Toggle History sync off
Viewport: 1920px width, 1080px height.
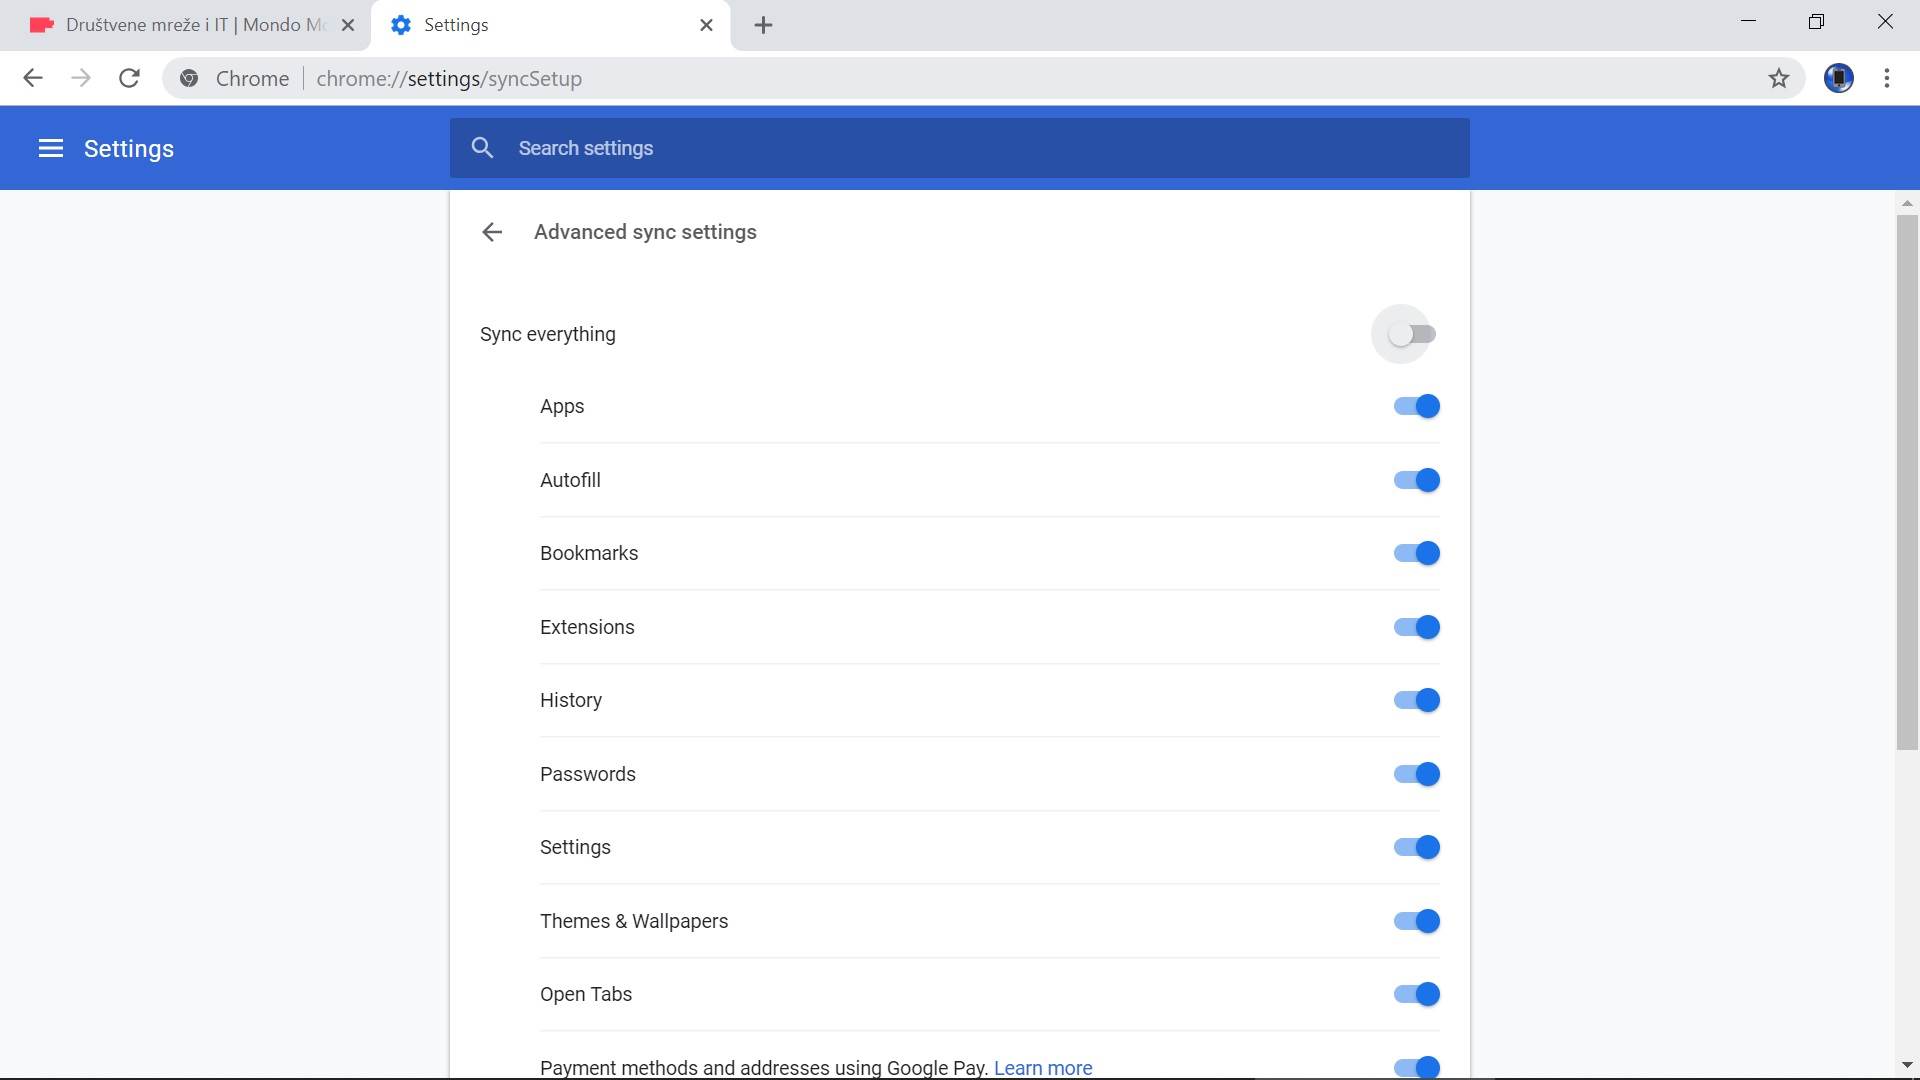pyautogui.click(x=1416, y=700)
